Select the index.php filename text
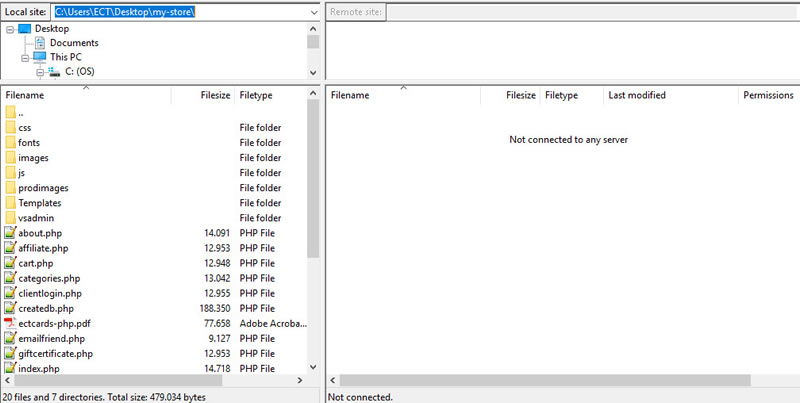This screenshot has height=403, width=800. (x=39, y=369)
